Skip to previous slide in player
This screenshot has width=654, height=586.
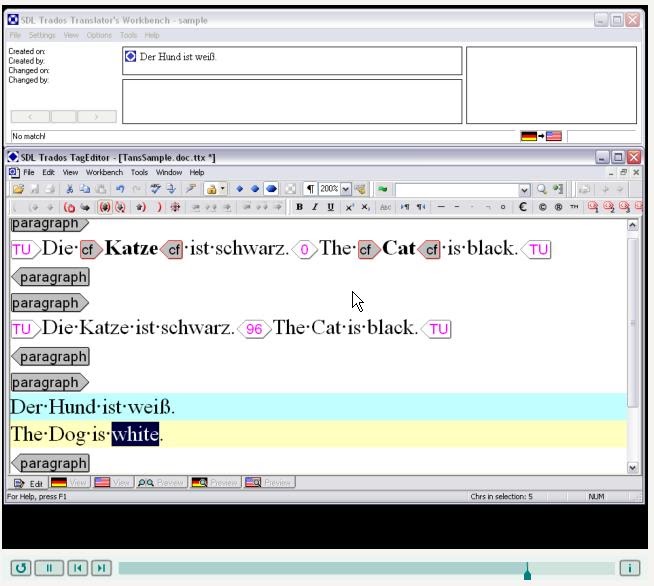click(x=78, y=568)
